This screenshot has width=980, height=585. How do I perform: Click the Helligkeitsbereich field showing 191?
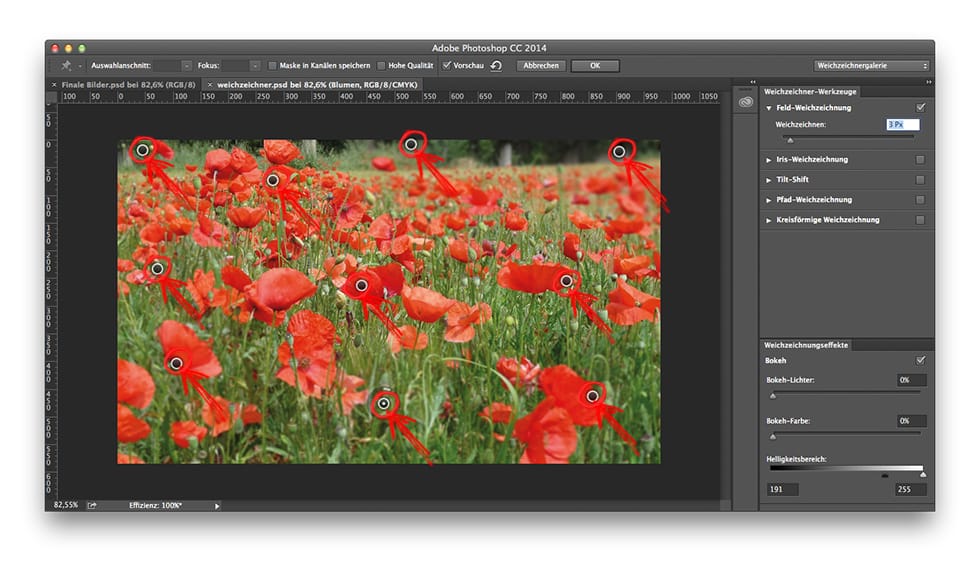(782, 489)
